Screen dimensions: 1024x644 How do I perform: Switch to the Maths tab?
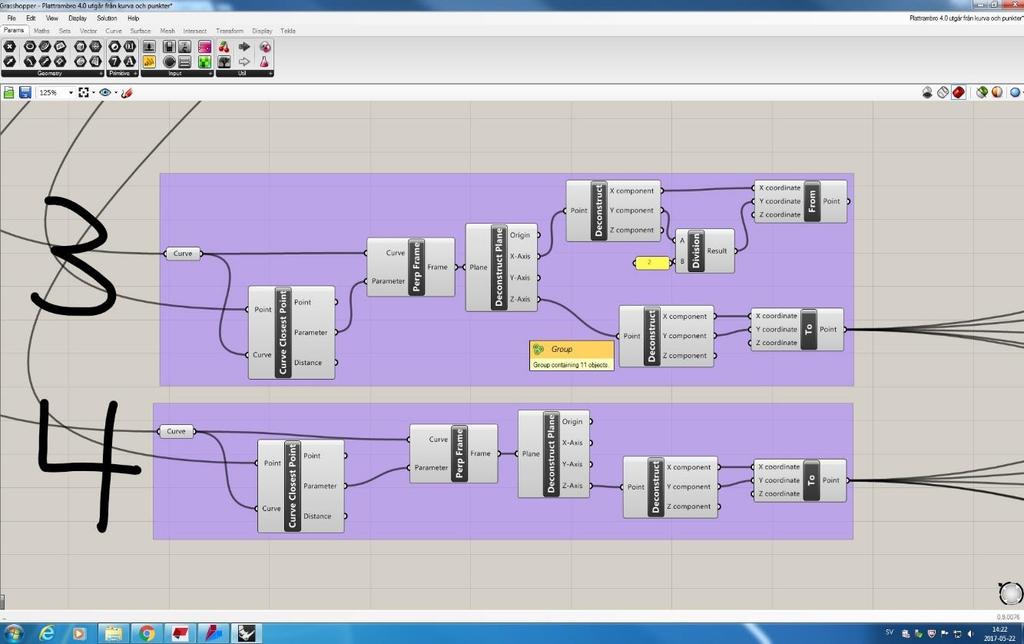coord(41,31)
